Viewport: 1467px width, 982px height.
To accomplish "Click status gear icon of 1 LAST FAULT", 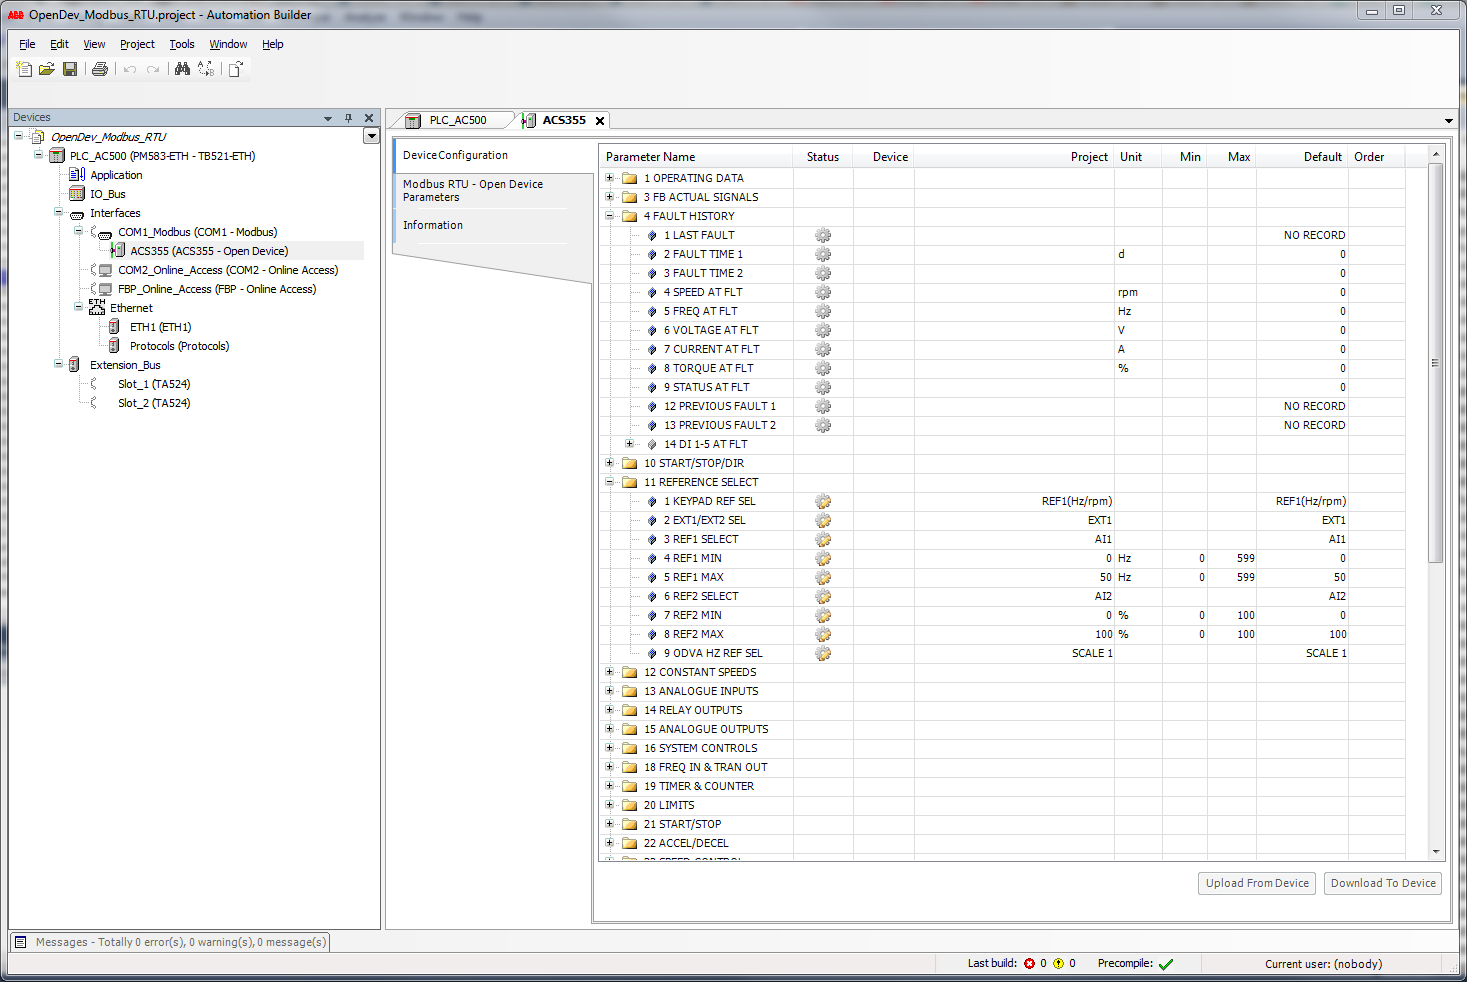I will pos(823,235).
